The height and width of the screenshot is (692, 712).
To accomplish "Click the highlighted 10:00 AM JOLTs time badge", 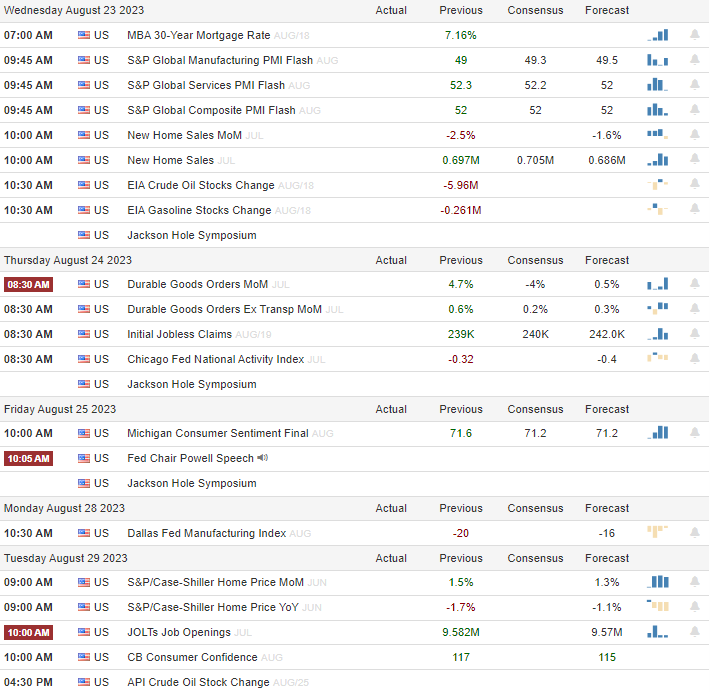I will click(28, 632).
